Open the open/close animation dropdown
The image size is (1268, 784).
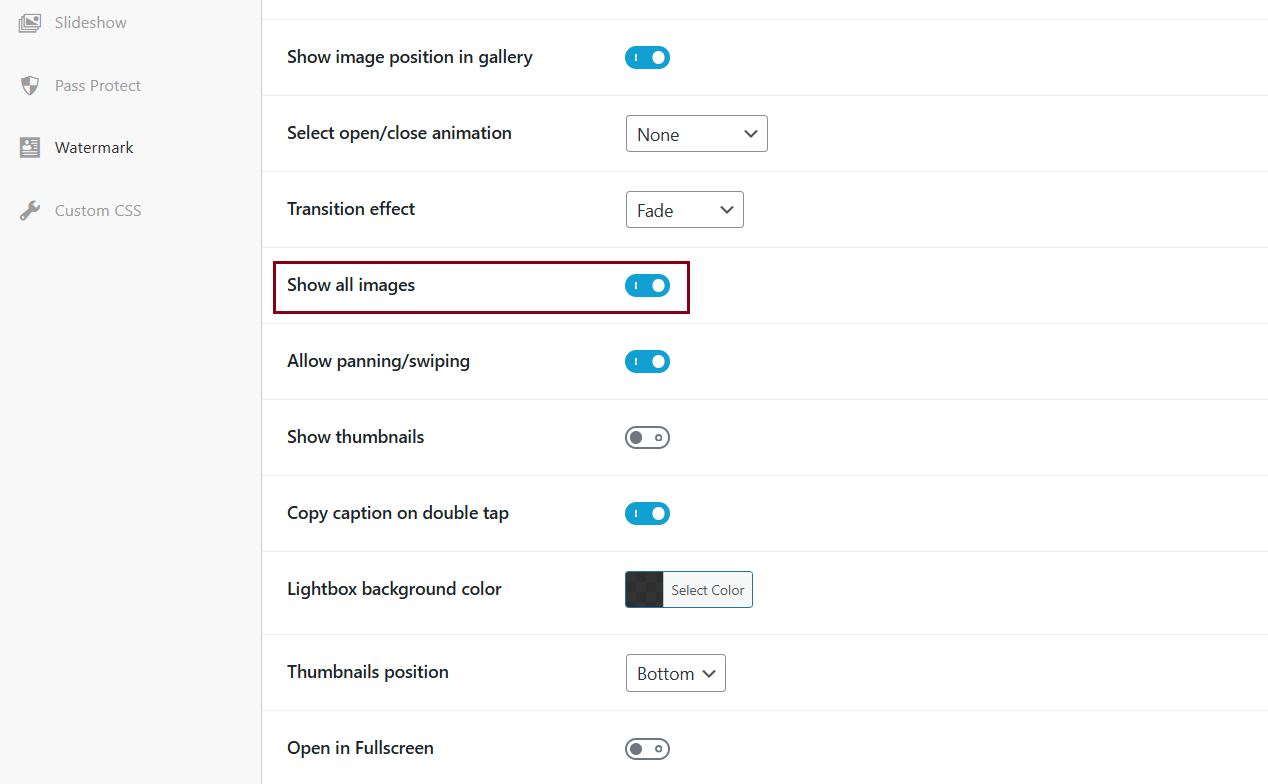click(696, 134)
